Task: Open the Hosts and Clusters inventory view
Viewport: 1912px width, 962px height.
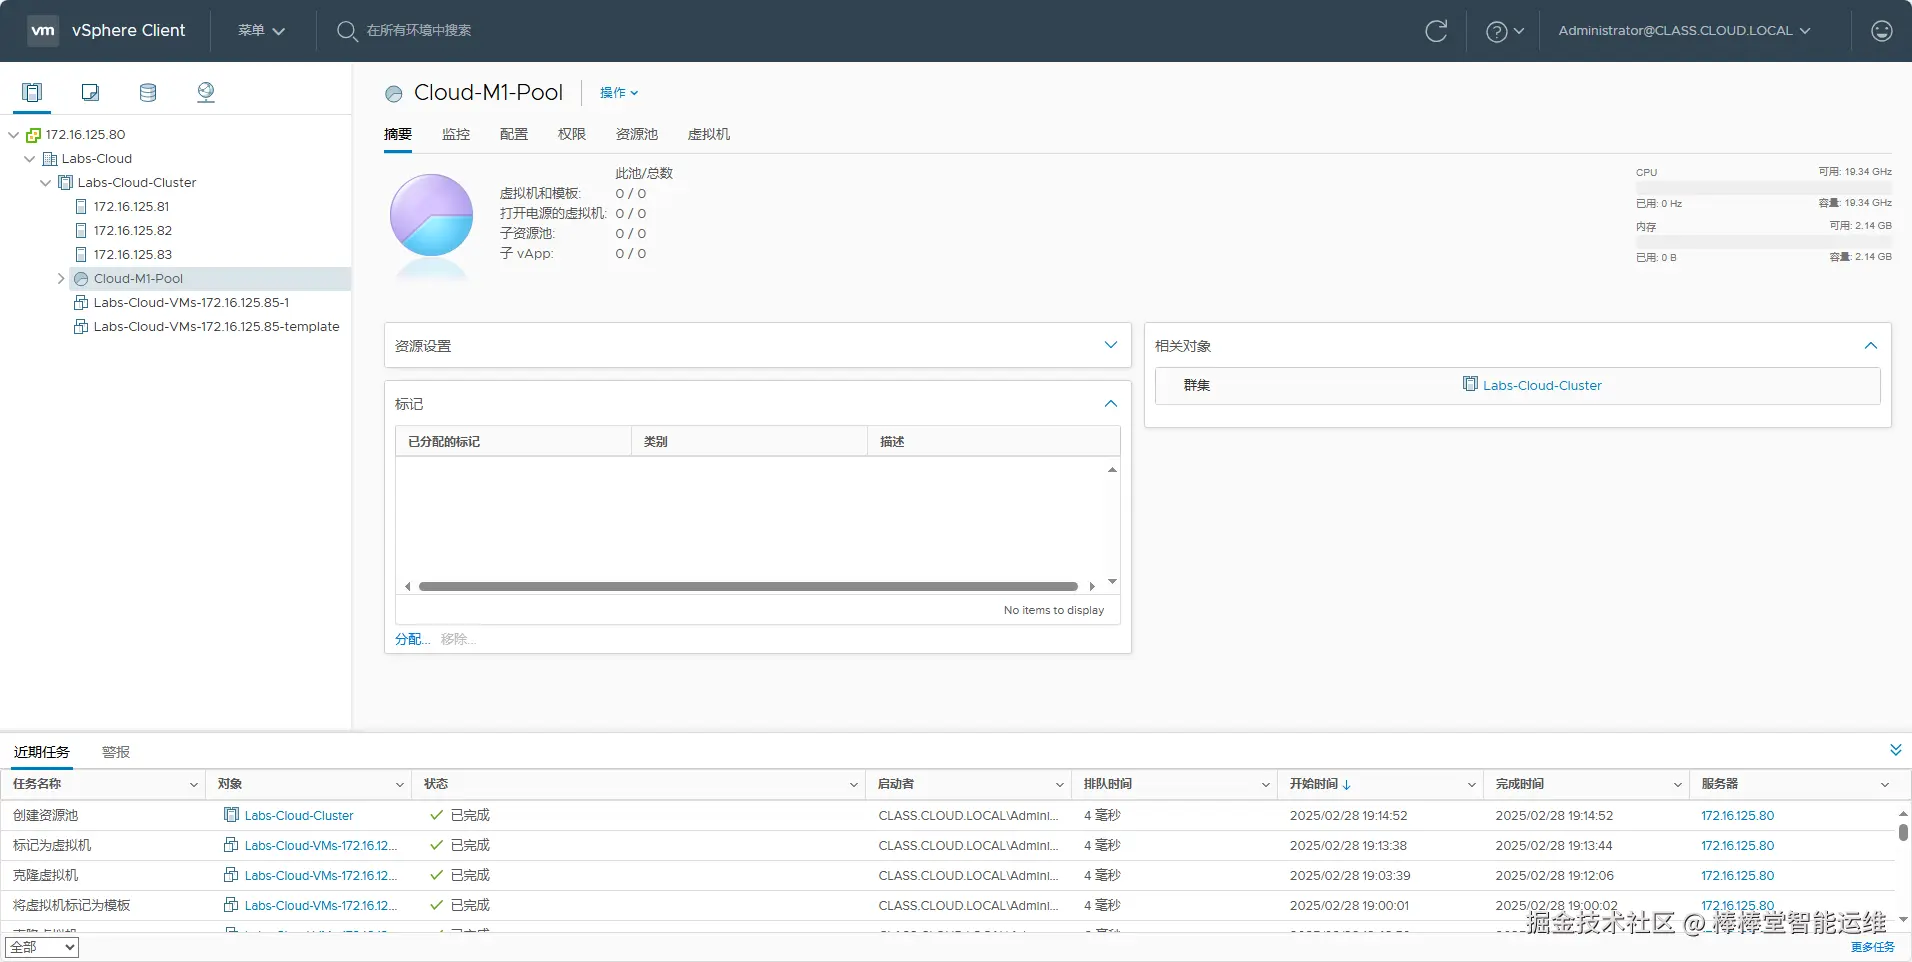Action: [x=32, y=93]
